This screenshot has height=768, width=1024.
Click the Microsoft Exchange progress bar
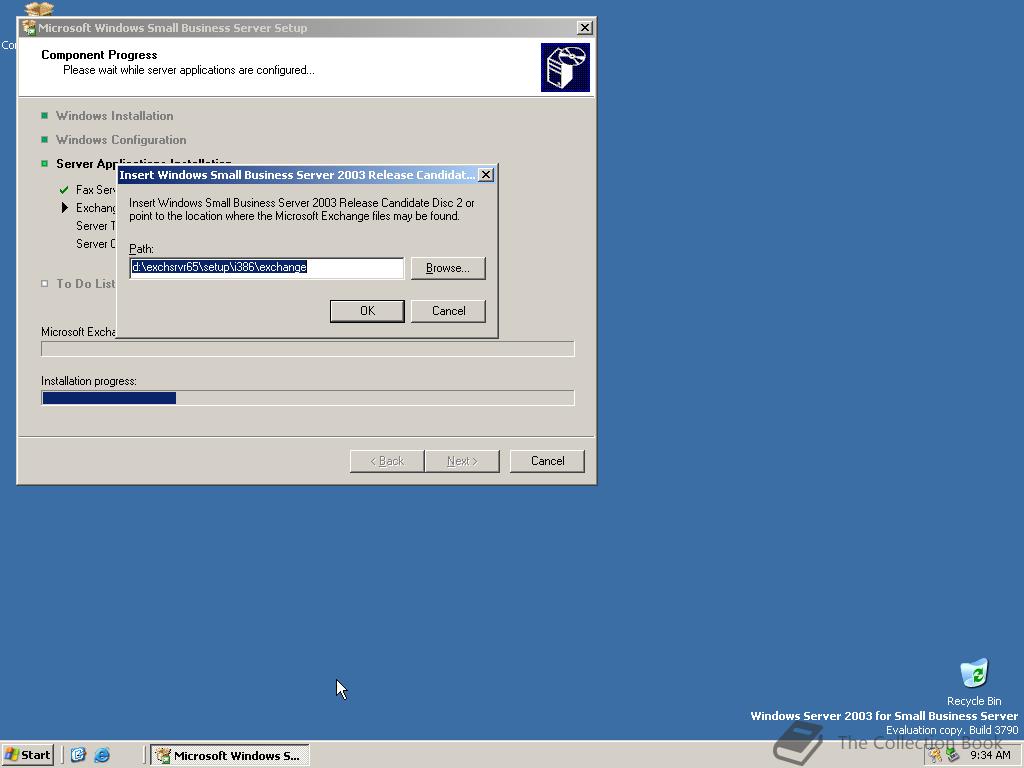pos(308,349)
